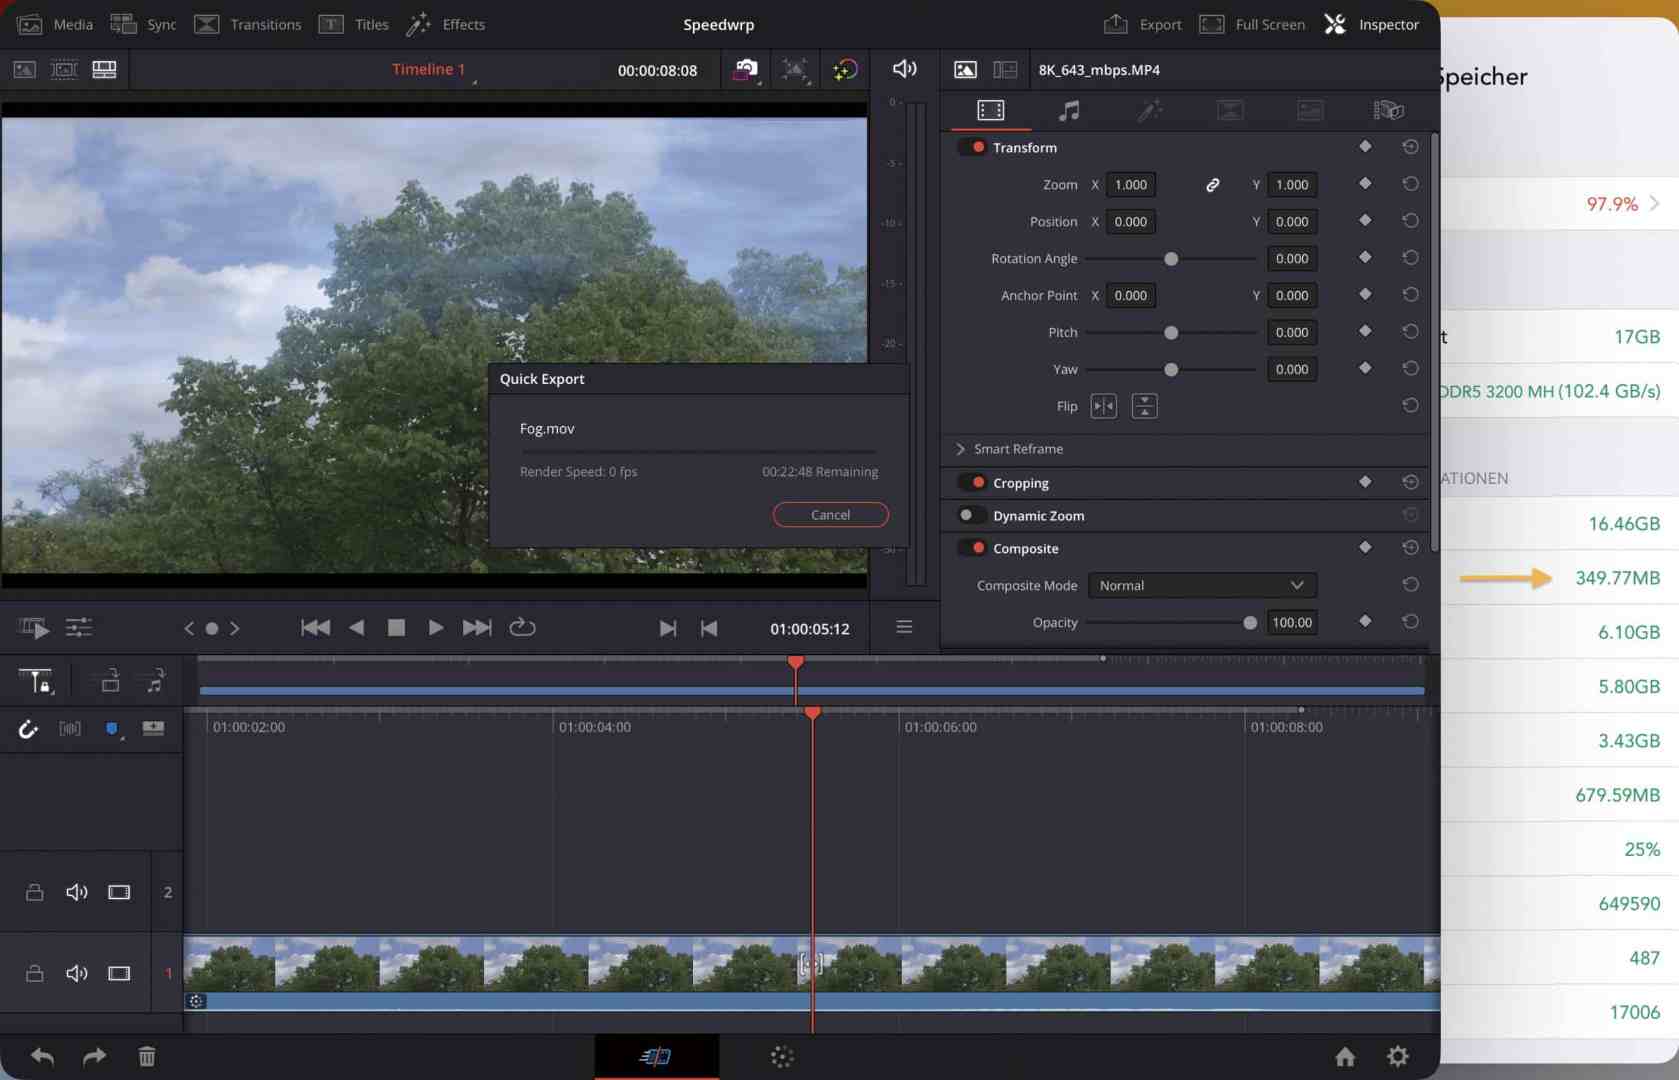Screen dimensions: 1679x1080
Task: Lock video track 2
Action: pos(34,892)
